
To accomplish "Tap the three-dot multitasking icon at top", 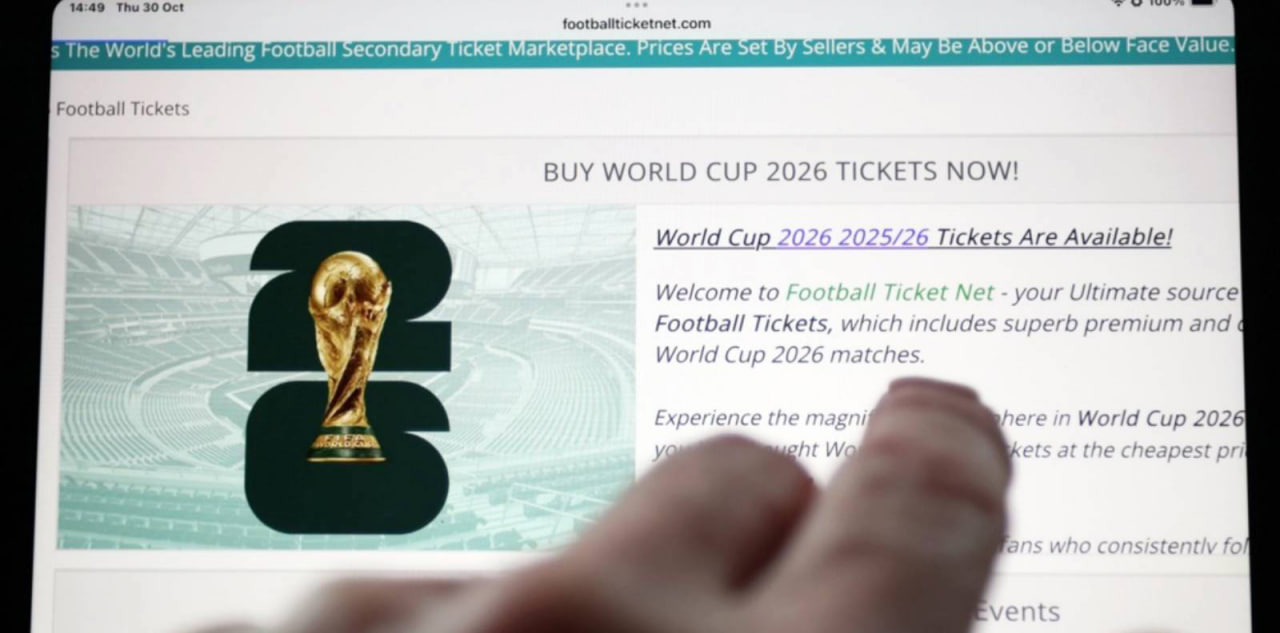I will pyautogui.click(x=636, y=5).
